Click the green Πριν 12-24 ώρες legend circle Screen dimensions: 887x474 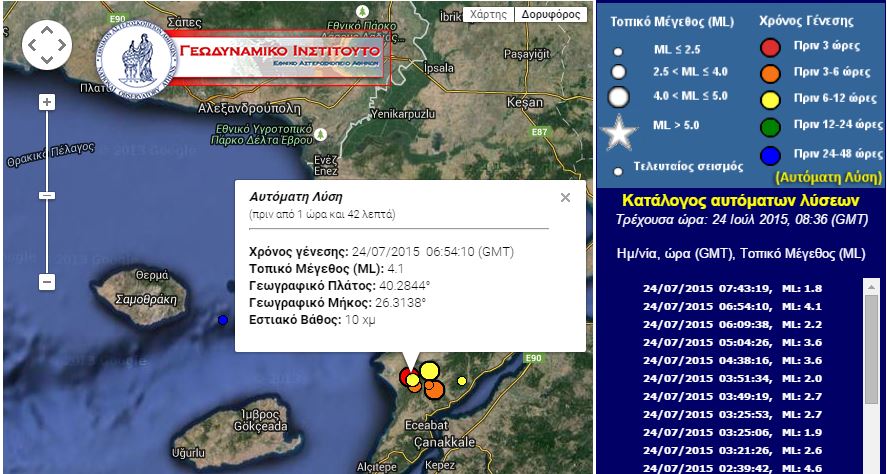pos(770,125)
